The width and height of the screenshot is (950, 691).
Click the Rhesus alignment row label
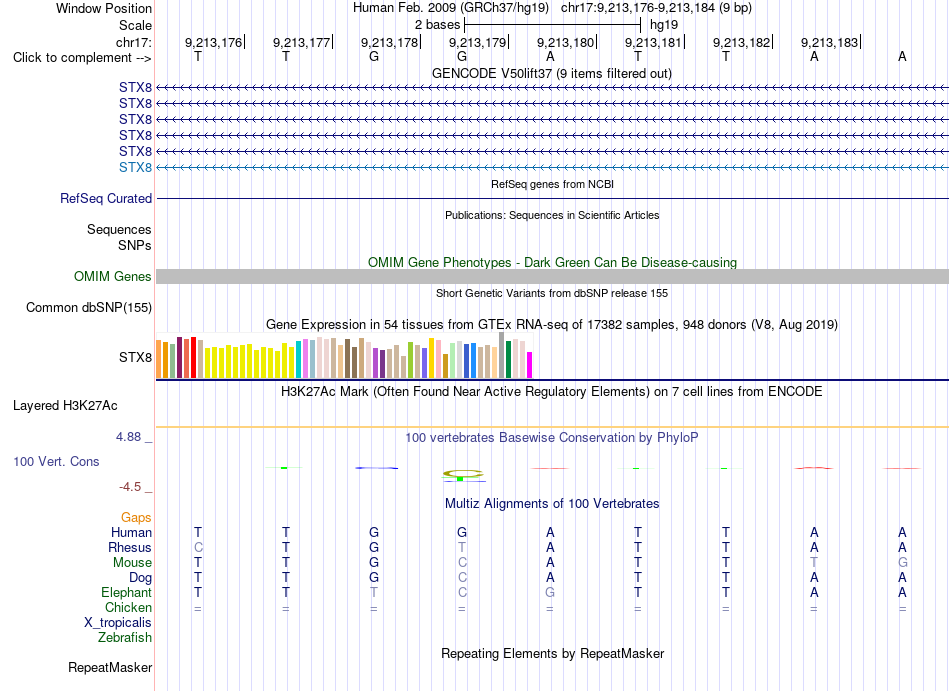pos(130,547)
